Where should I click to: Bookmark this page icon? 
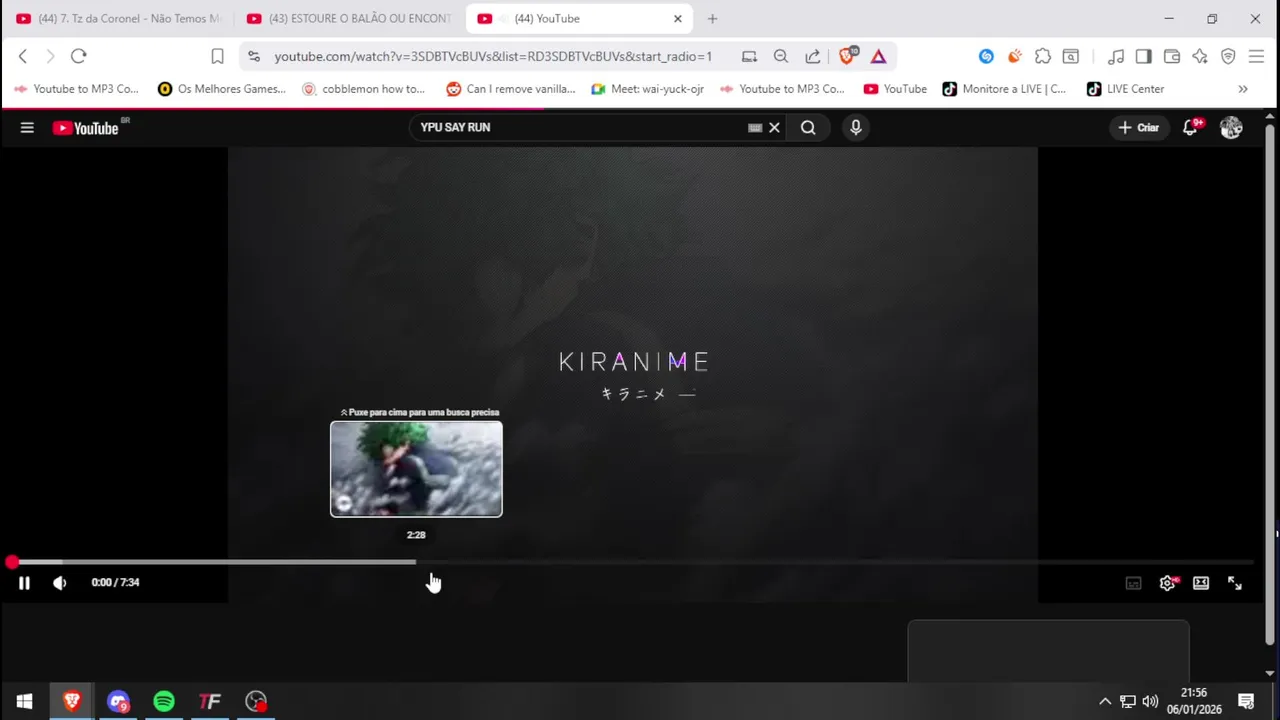(x=217, y=56)
